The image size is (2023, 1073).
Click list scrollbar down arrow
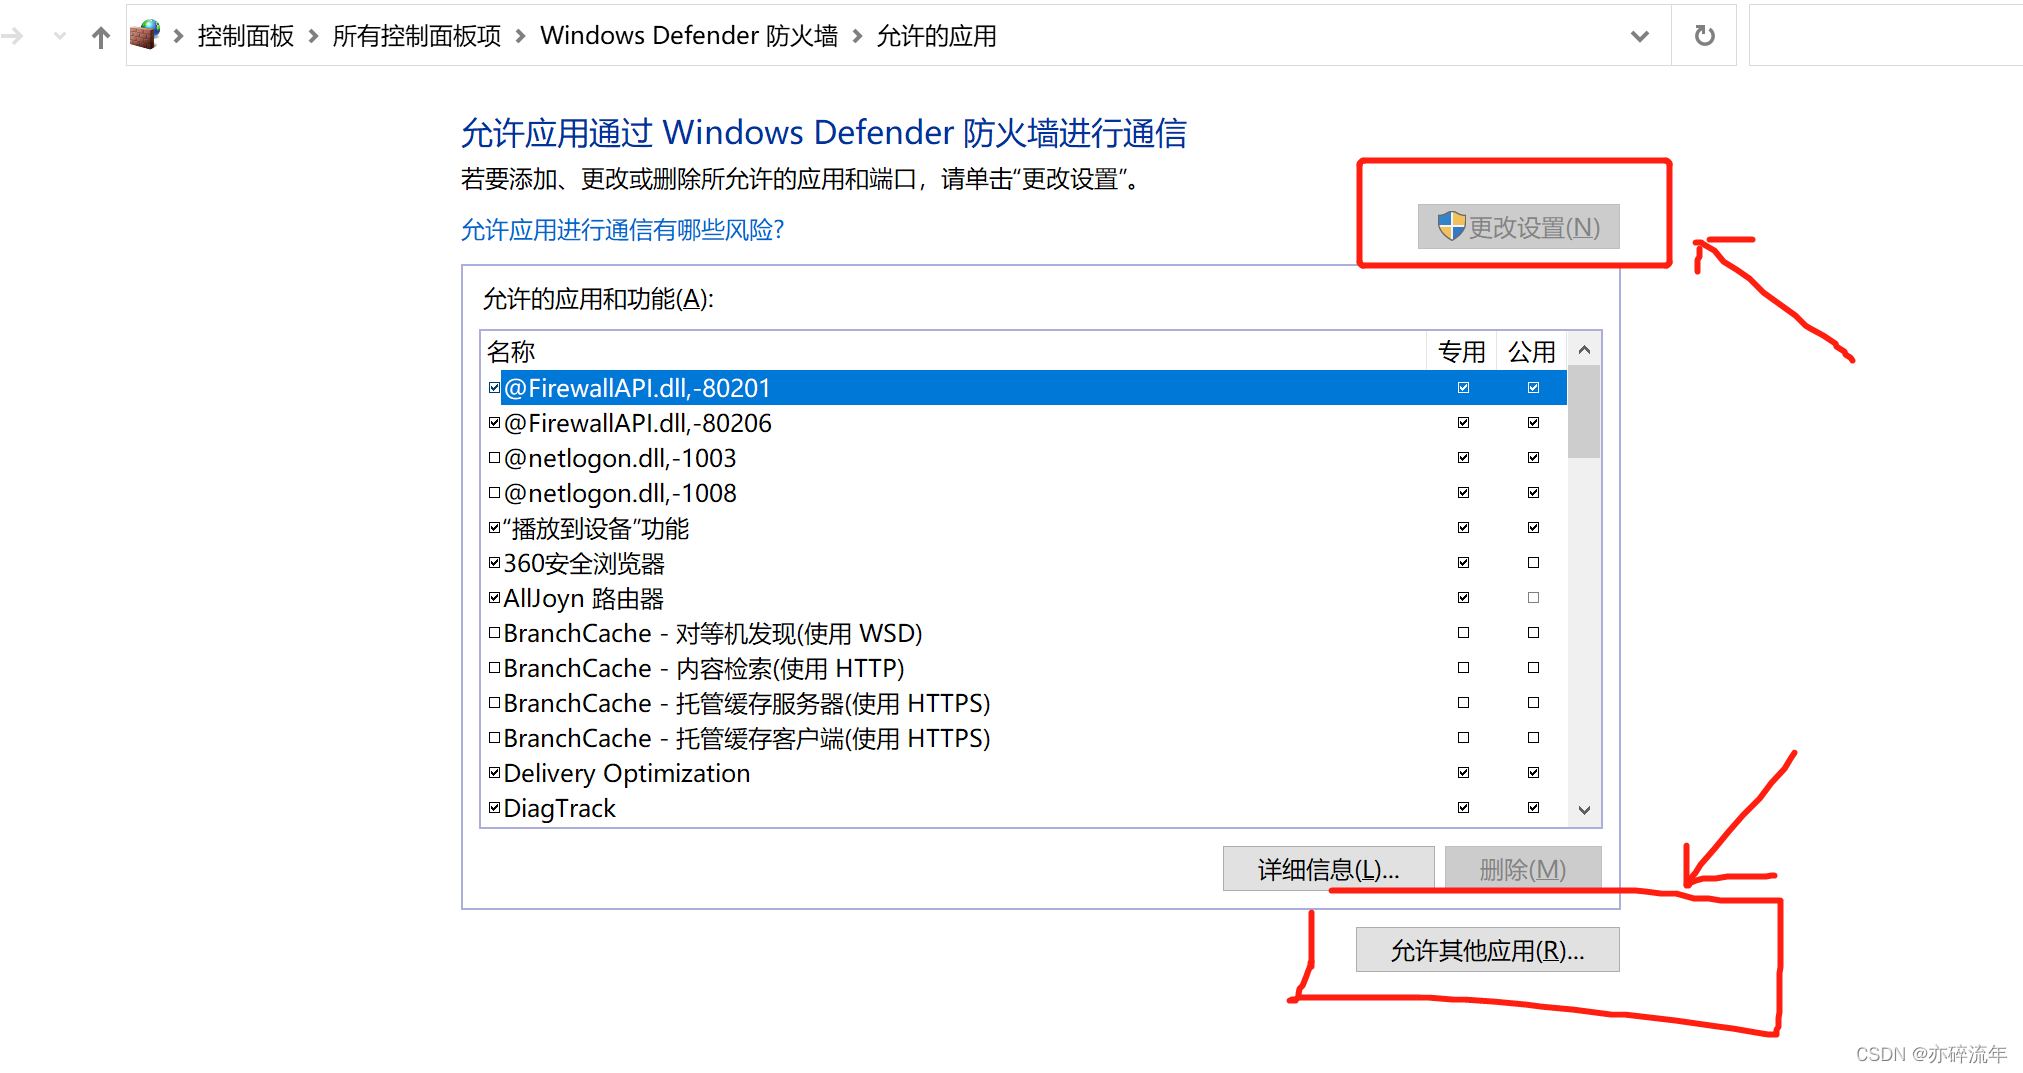point(1584,810)
